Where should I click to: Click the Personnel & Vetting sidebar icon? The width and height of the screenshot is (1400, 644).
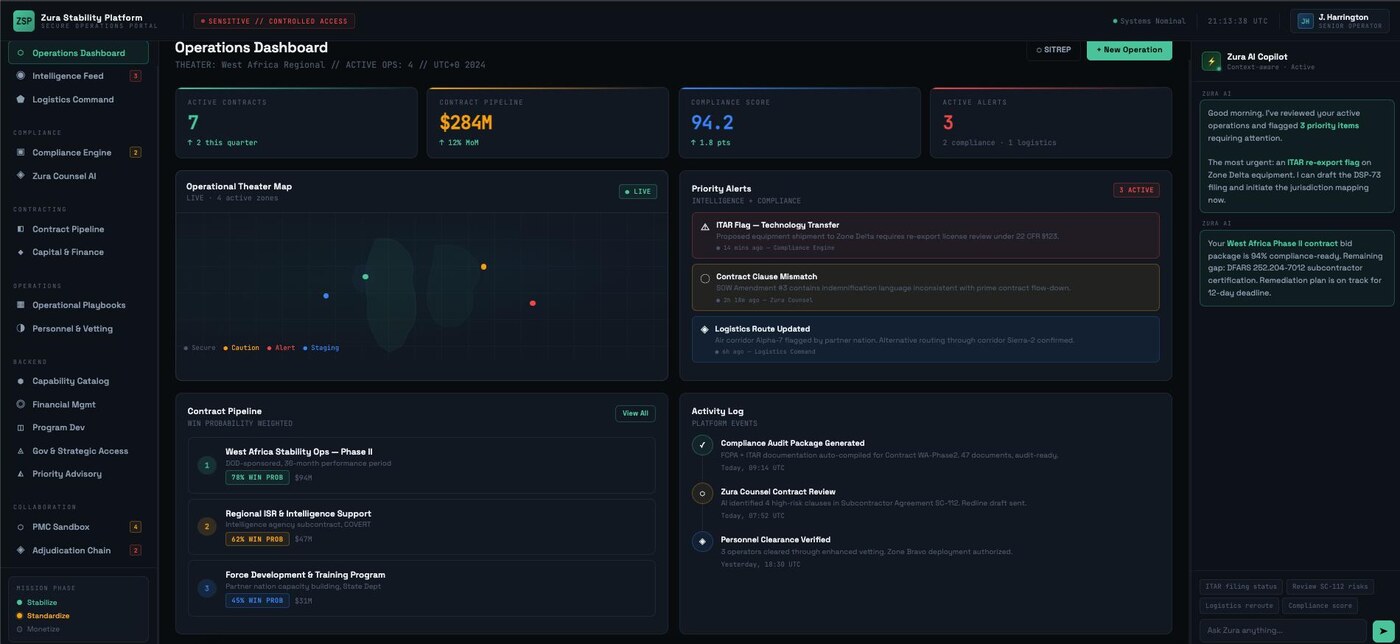click(x=21, y=328)
